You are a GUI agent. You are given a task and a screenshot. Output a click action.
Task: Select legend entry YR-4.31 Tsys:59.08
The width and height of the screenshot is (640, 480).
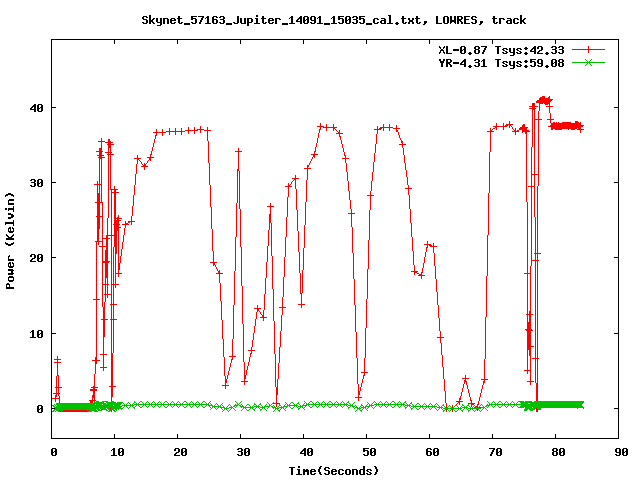pos(501,63)
